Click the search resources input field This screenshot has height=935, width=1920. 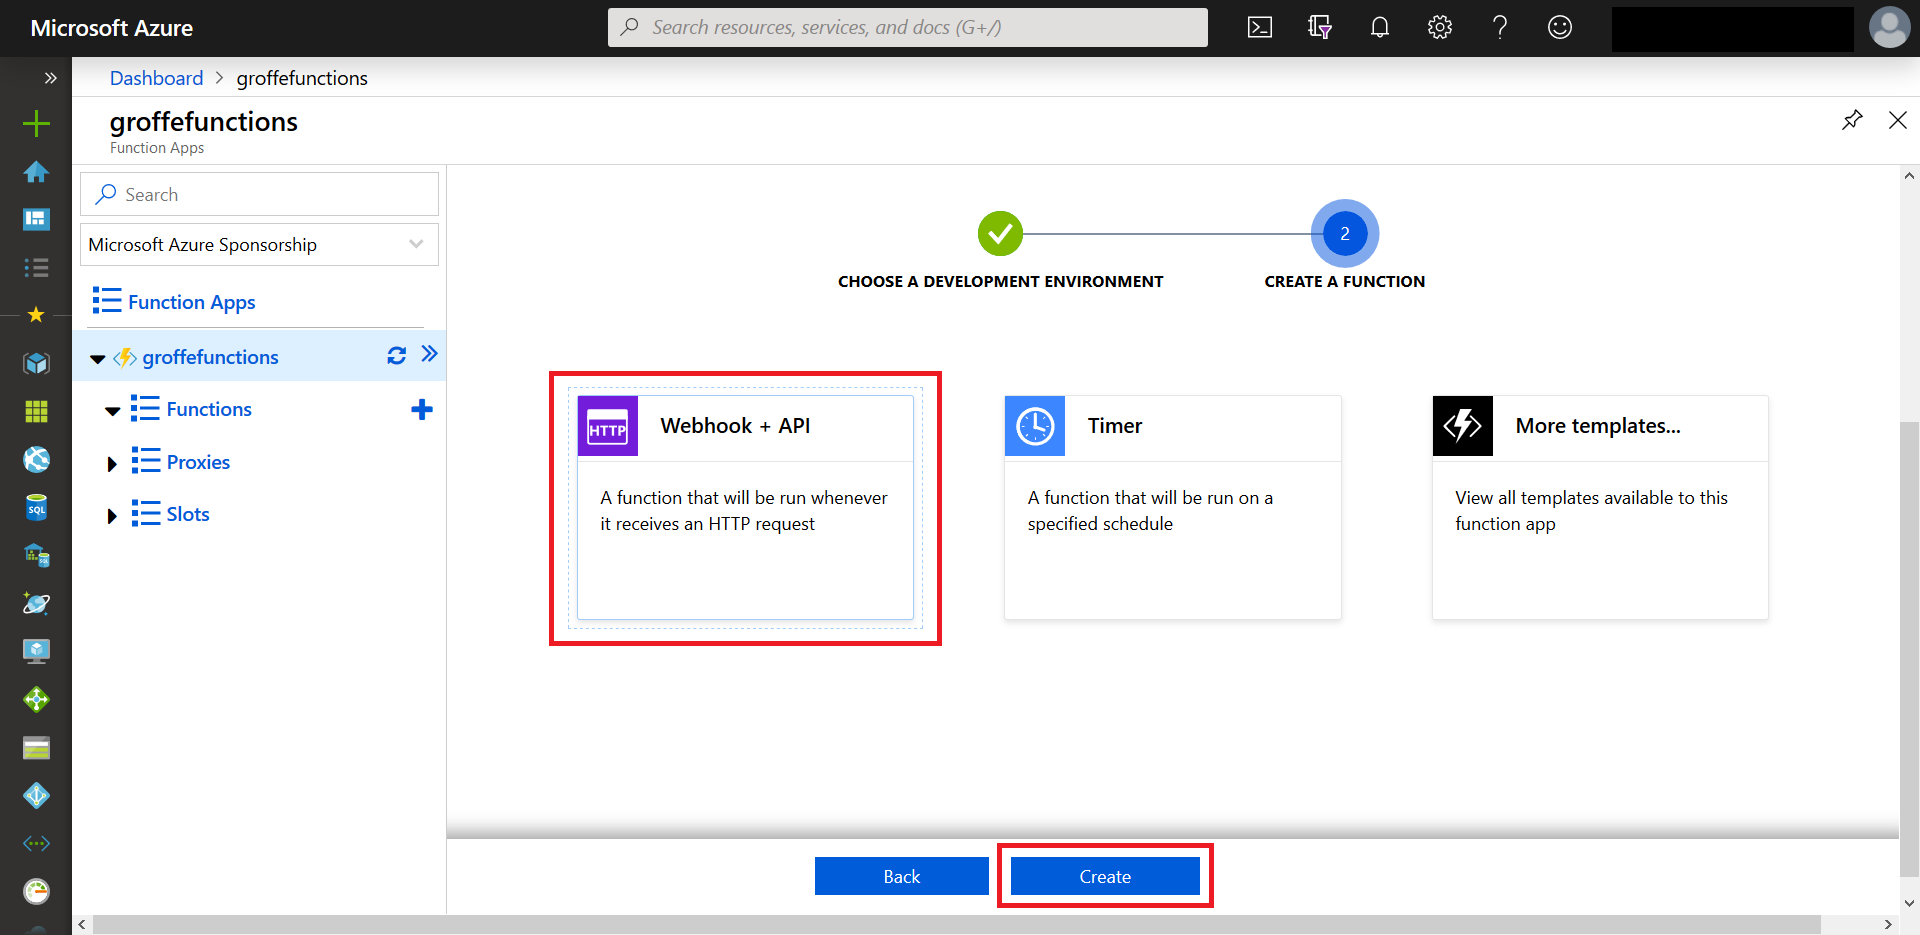907,27
